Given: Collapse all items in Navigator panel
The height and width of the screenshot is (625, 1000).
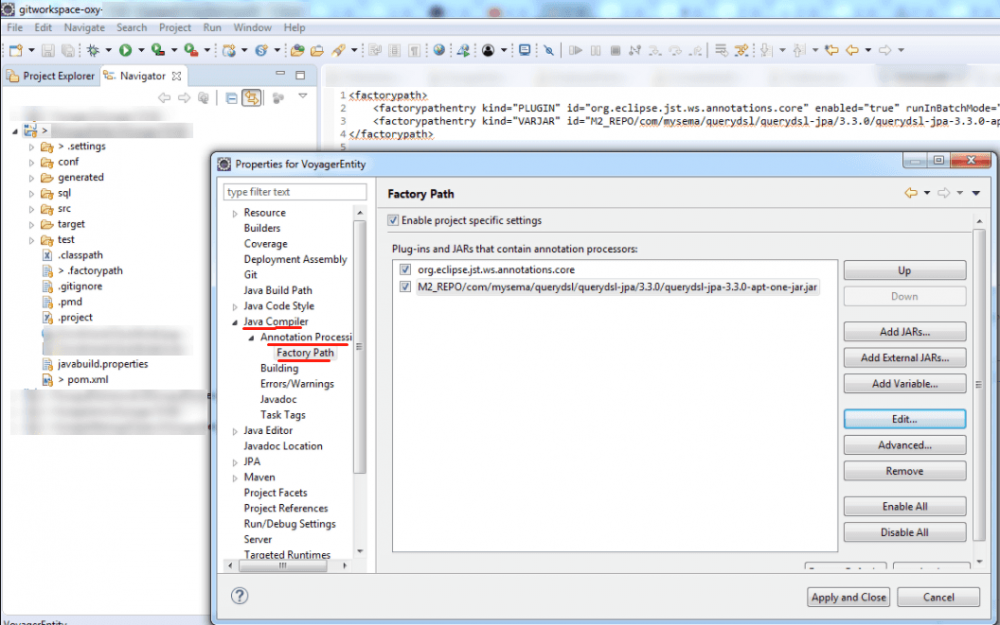Looking at the screenshot, I should click(x=231, y=97).
